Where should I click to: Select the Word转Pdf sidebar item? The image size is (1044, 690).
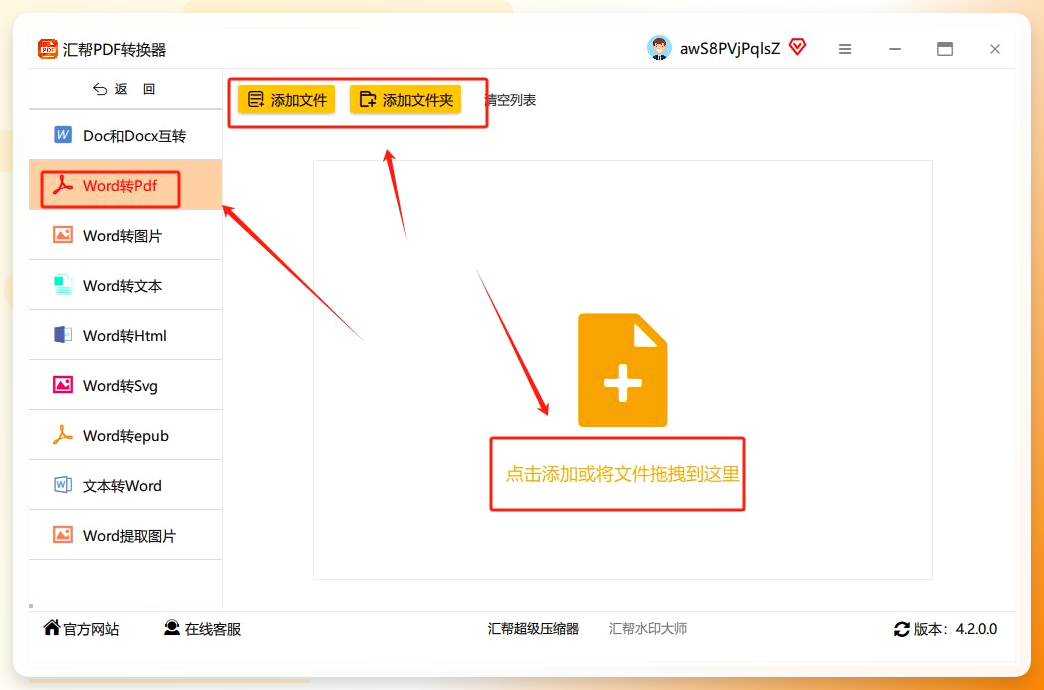(126, 185)
